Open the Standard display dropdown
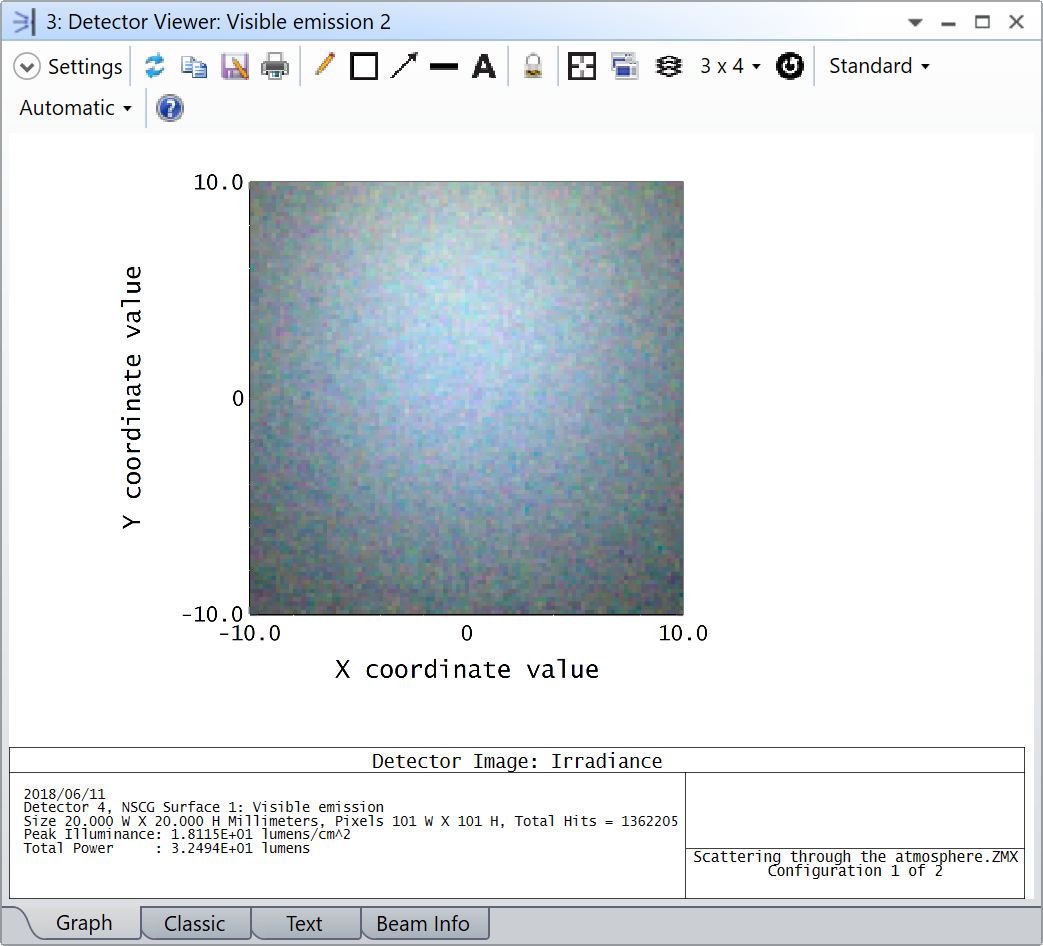The width and height of the screenshot is (1043, 946). 877,66
